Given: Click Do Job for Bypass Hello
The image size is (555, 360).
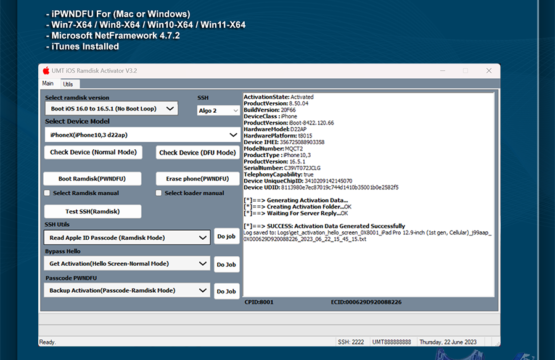Looking at the screenshot, I should [227, 264].
